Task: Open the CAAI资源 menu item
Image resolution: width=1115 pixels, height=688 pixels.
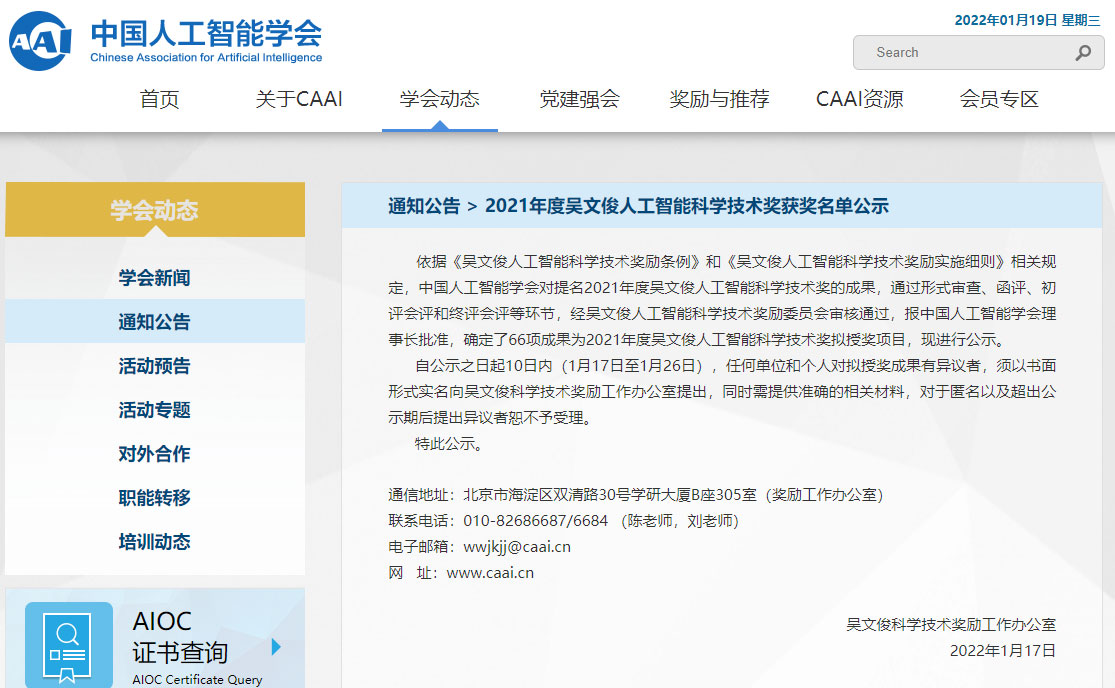Action: [860, 99]
